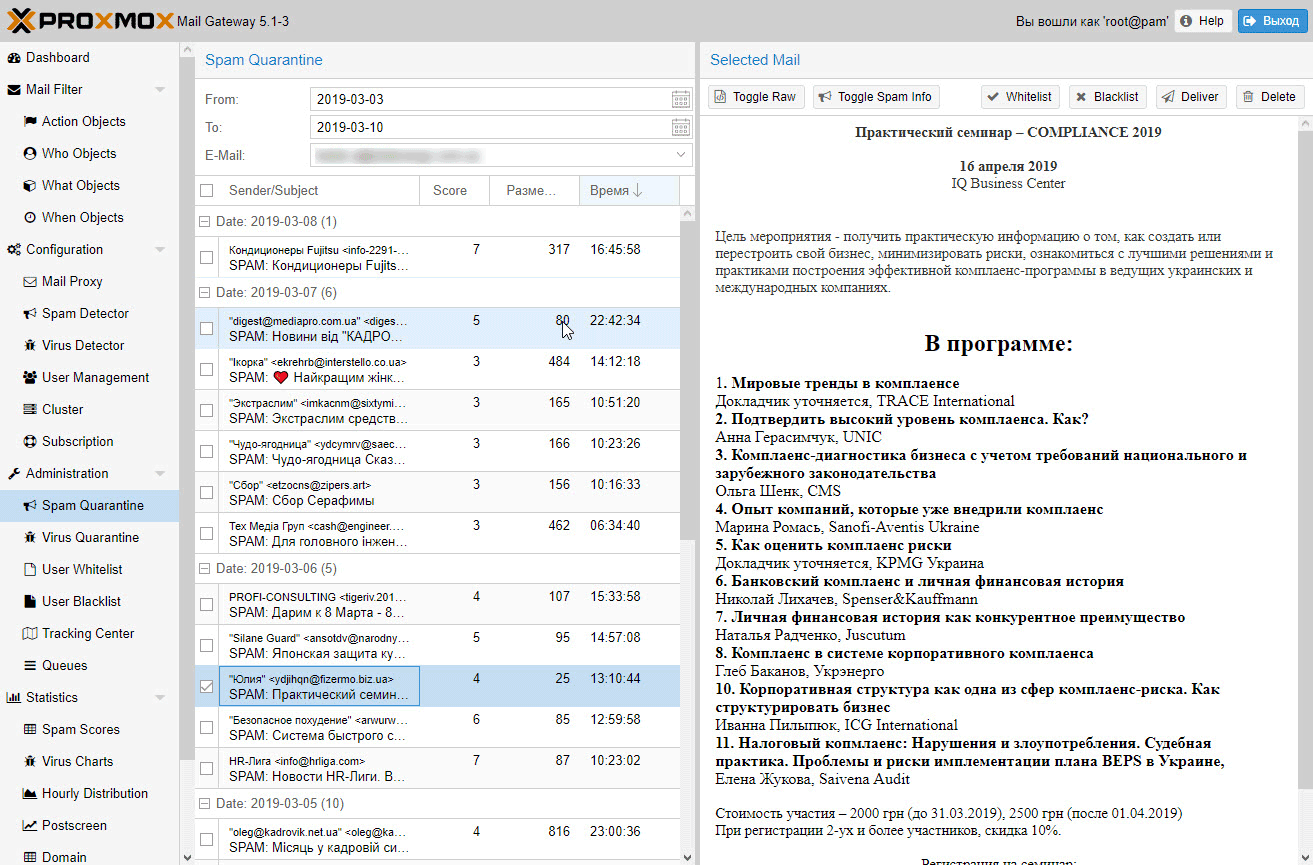Check the Кондиционеры Fujitsu mail checkbox
This screenshot has width=1313, height=865.
206,257
